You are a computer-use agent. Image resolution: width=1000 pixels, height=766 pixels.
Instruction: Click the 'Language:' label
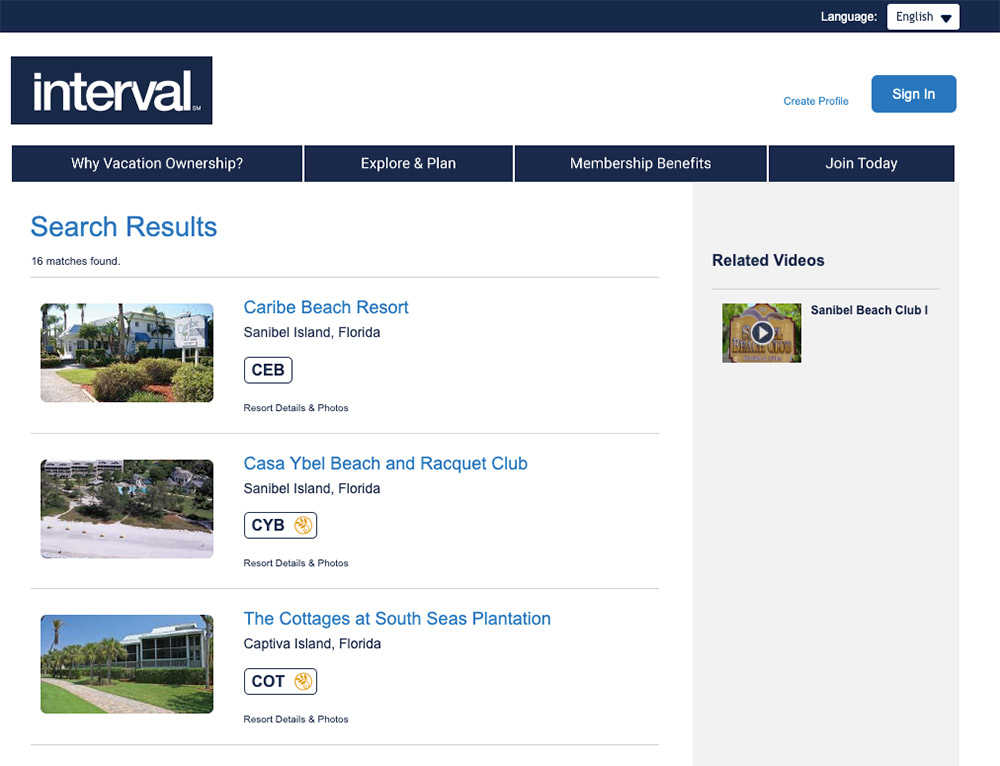point(849,17)
